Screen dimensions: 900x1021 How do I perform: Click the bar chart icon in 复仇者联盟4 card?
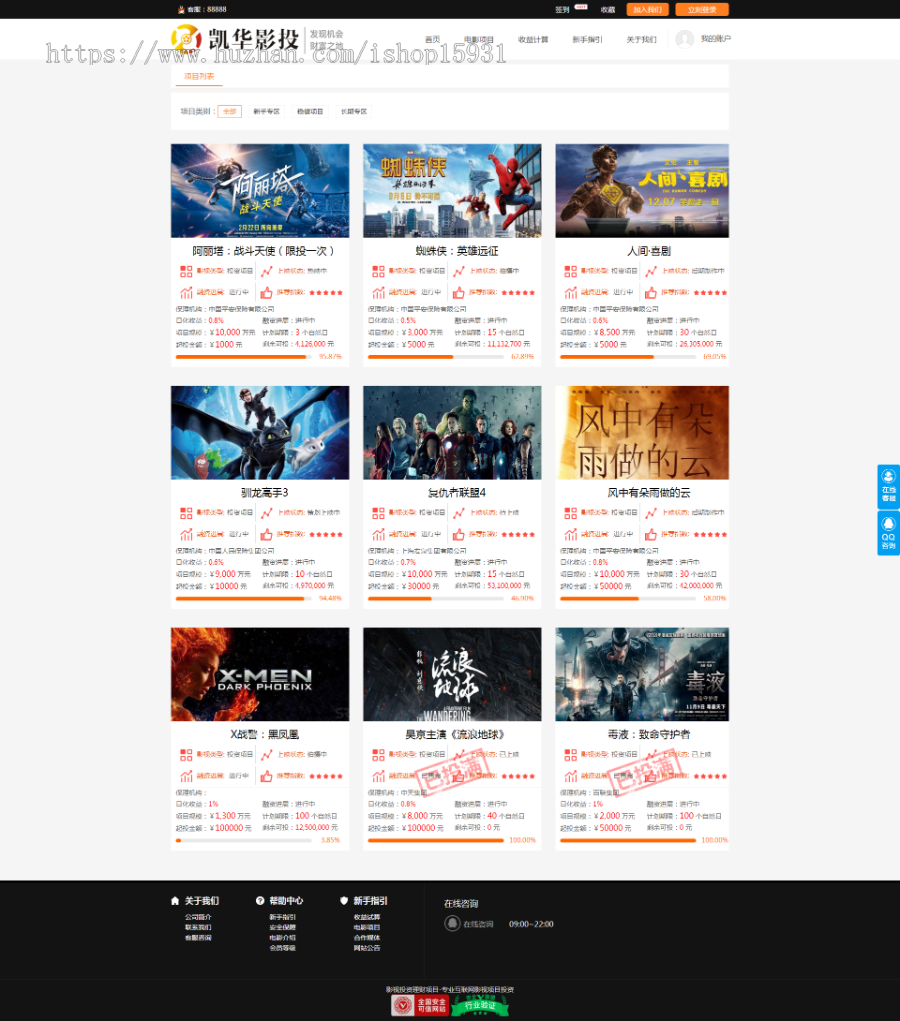tap(378, 535)
